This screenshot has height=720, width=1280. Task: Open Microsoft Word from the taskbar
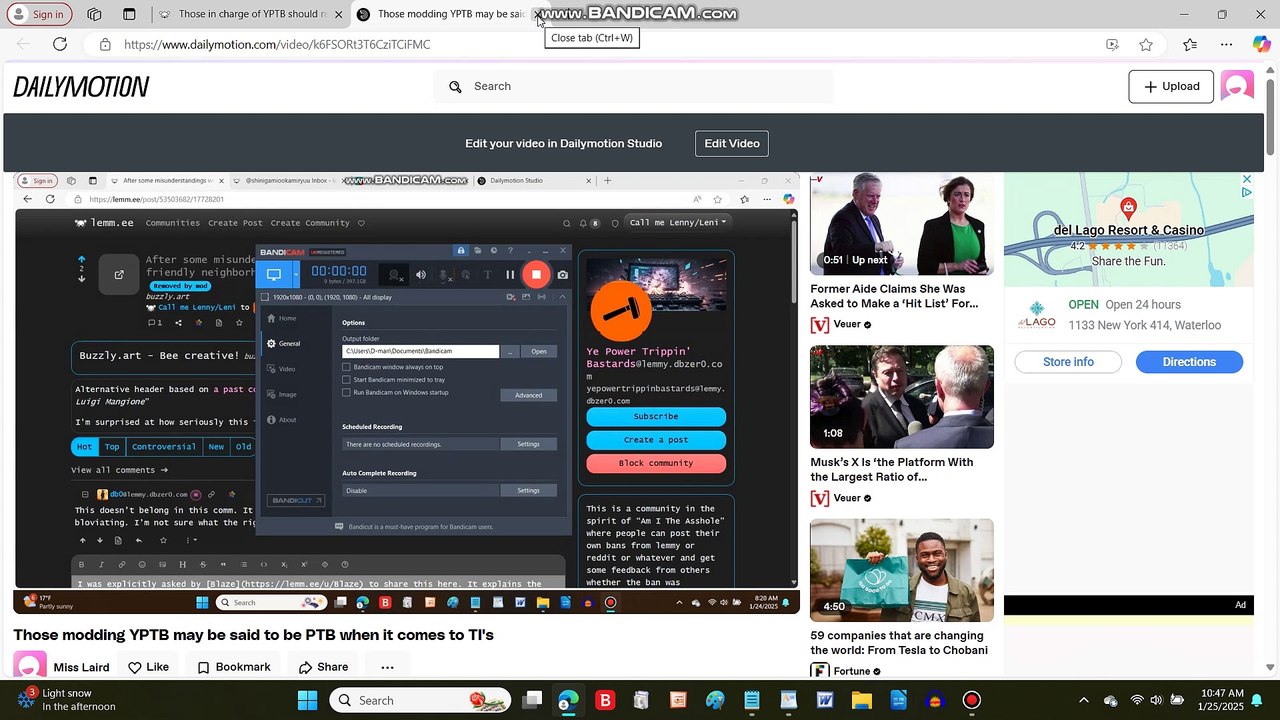(825, 700)
